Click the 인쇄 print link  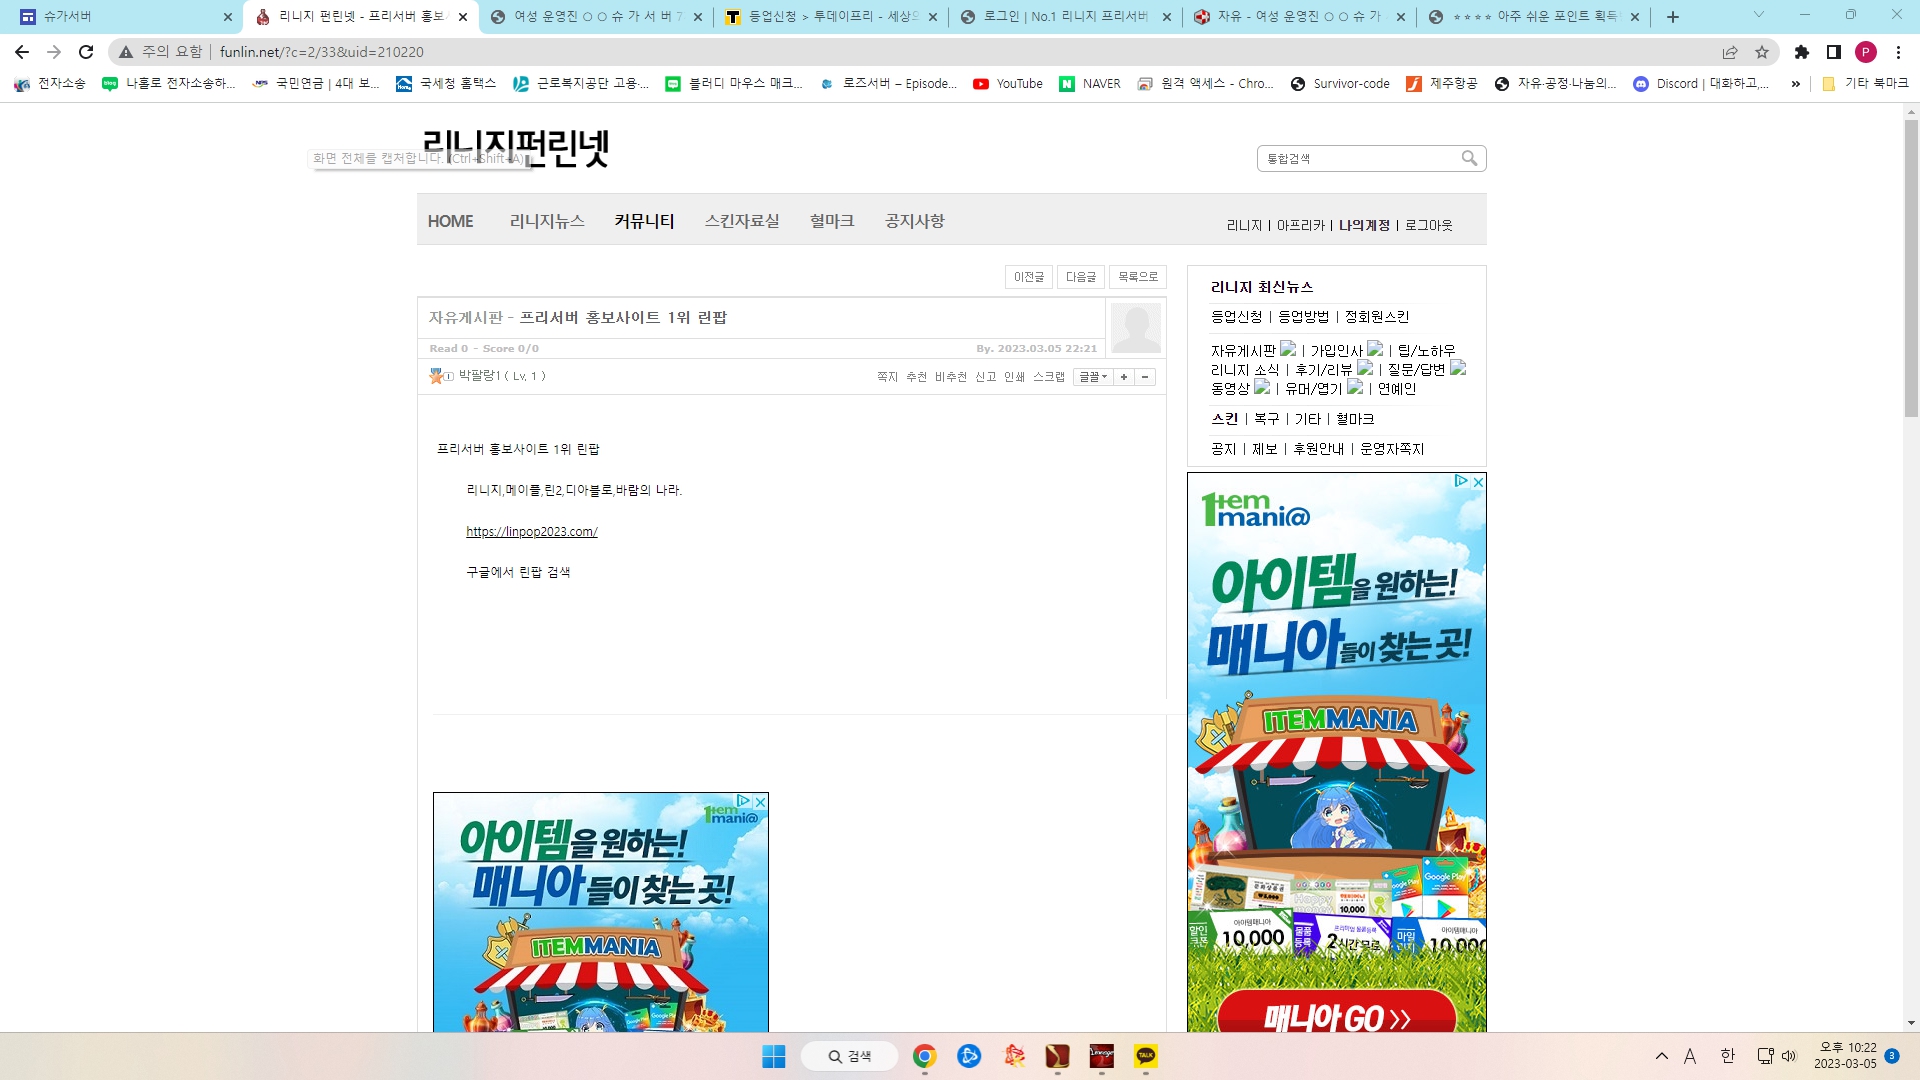pyautogui.click(x=1015, y=377)
